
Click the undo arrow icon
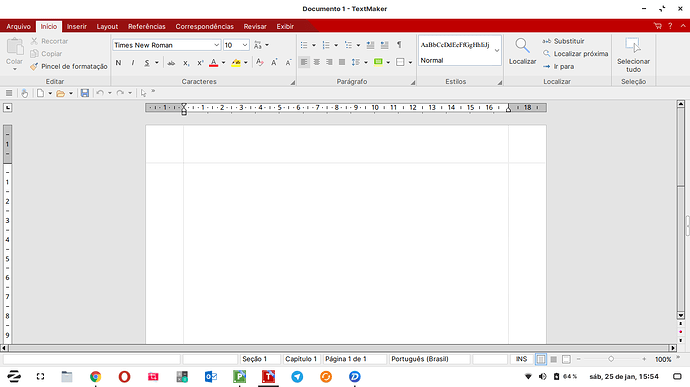(x=100, y=93)
